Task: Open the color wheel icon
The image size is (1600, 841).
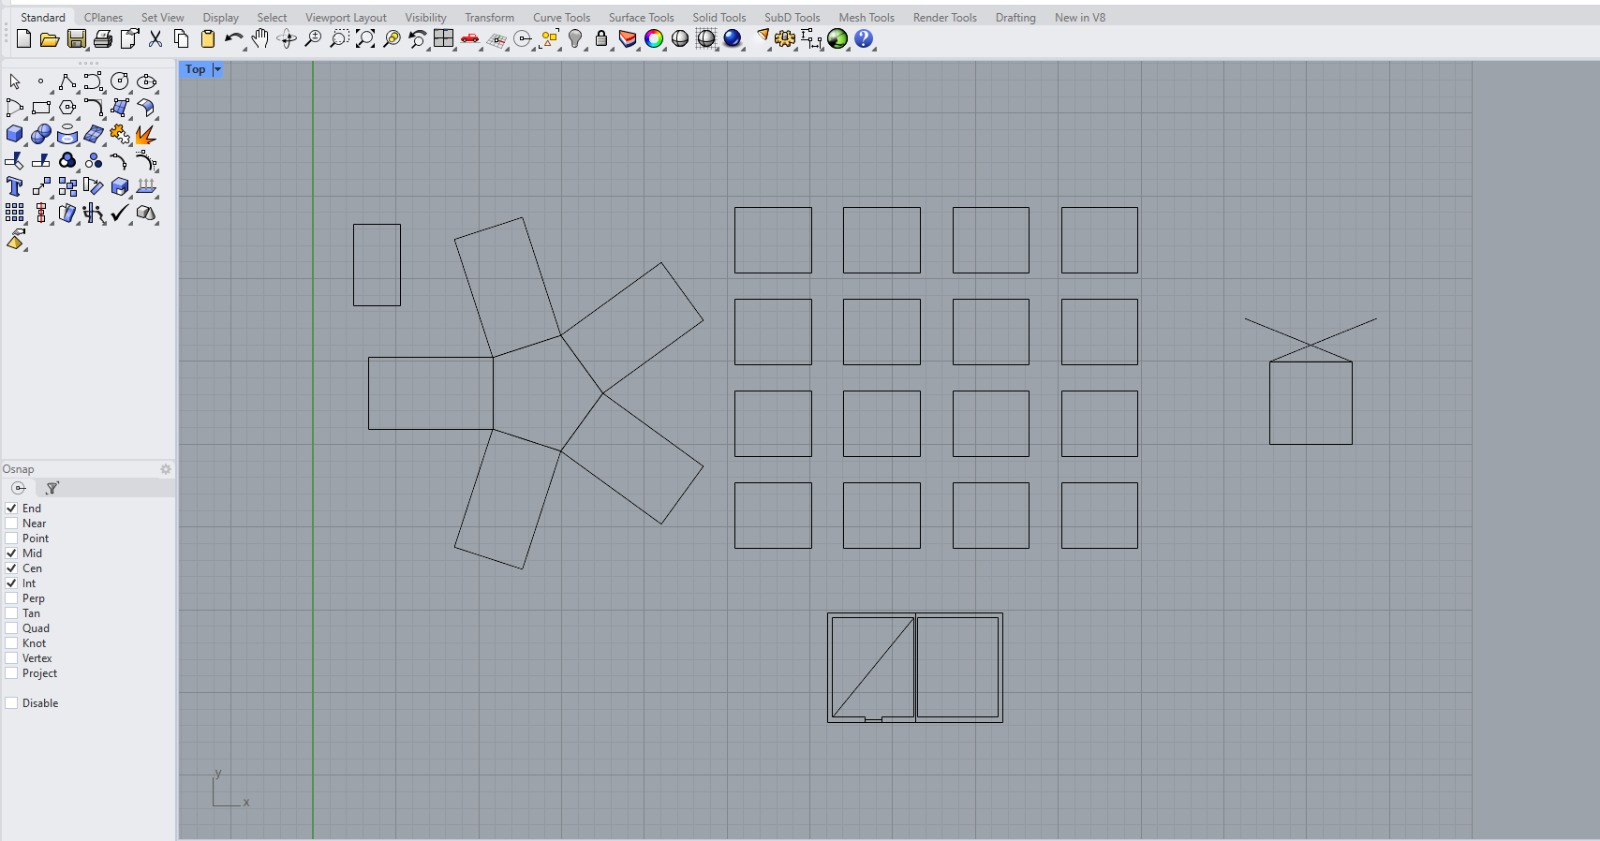Action: tap(654, 39)
